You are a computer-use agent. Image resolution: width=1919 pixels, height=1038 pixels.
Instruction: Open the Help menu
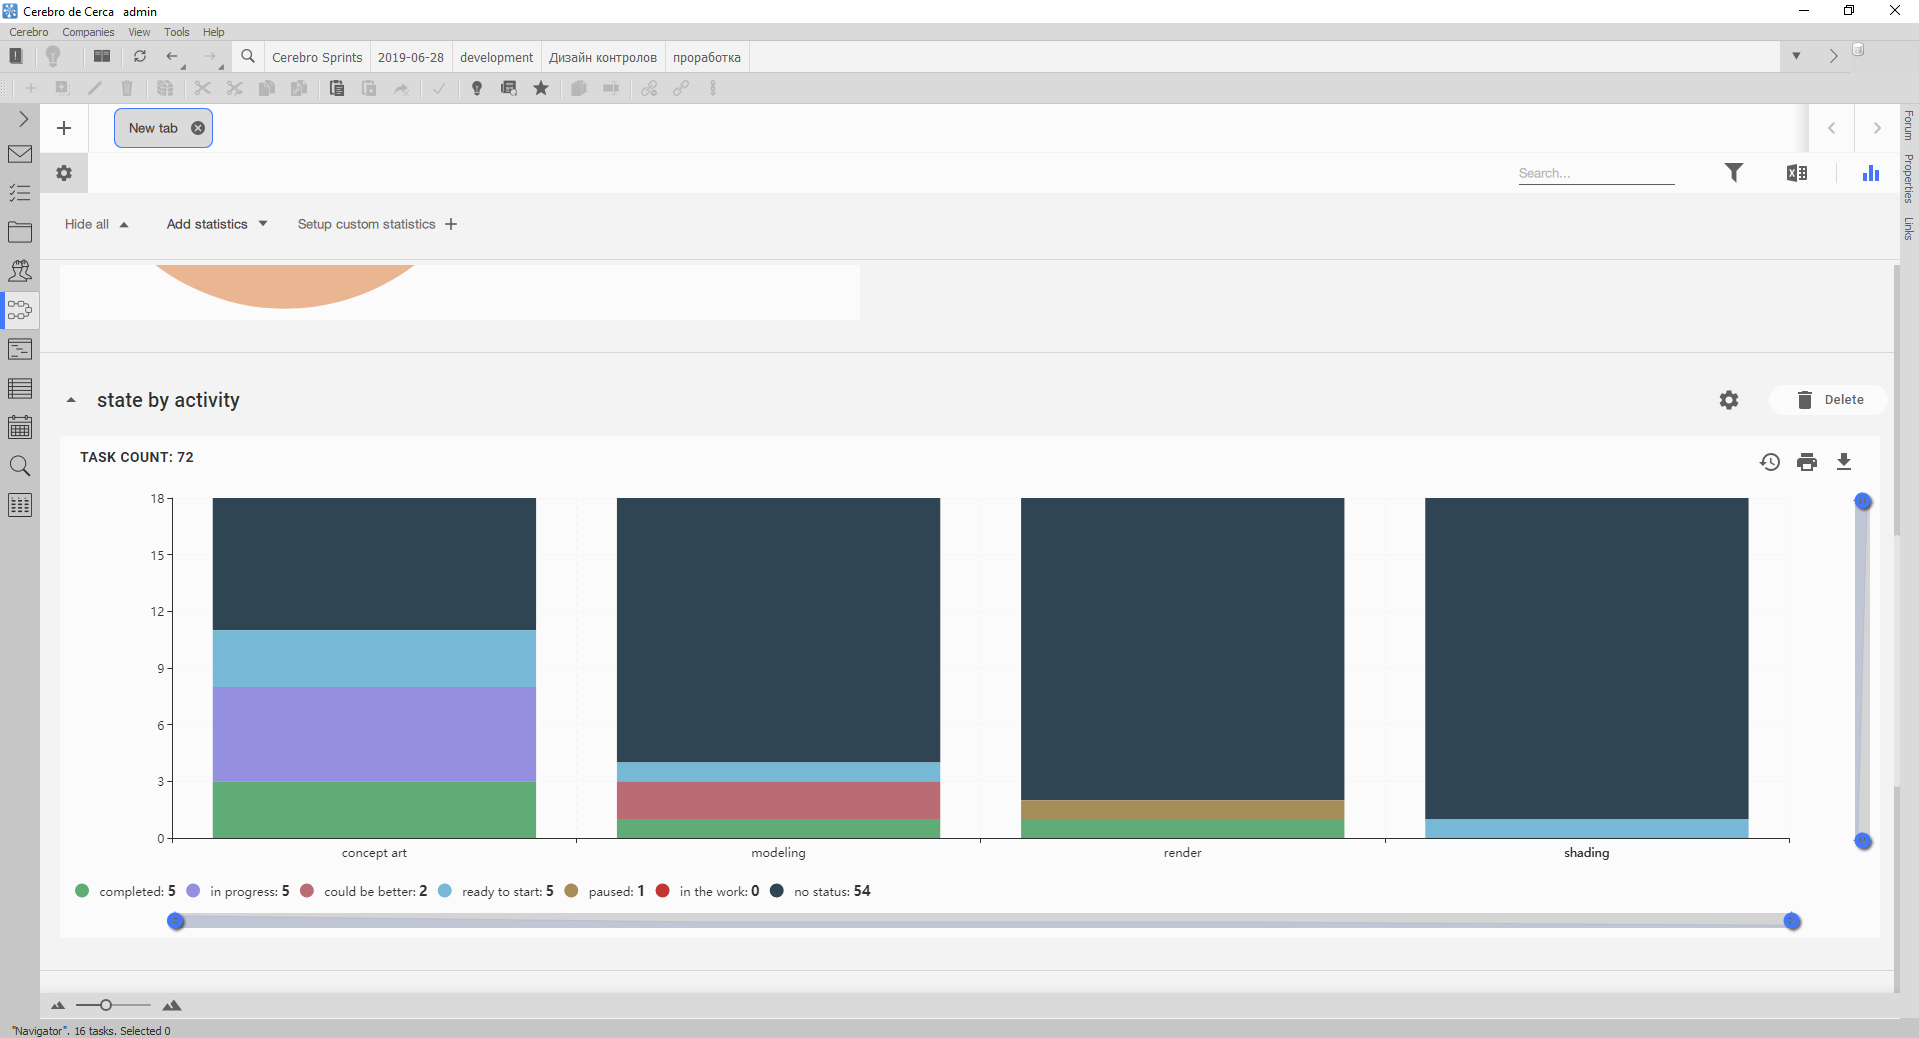(214, 32)
